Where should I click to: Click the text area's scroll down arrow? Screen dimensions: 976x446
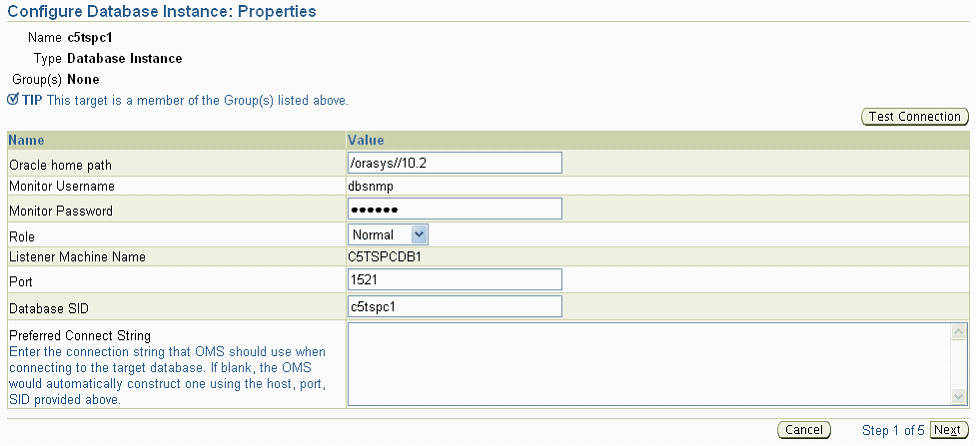point(959,397)
